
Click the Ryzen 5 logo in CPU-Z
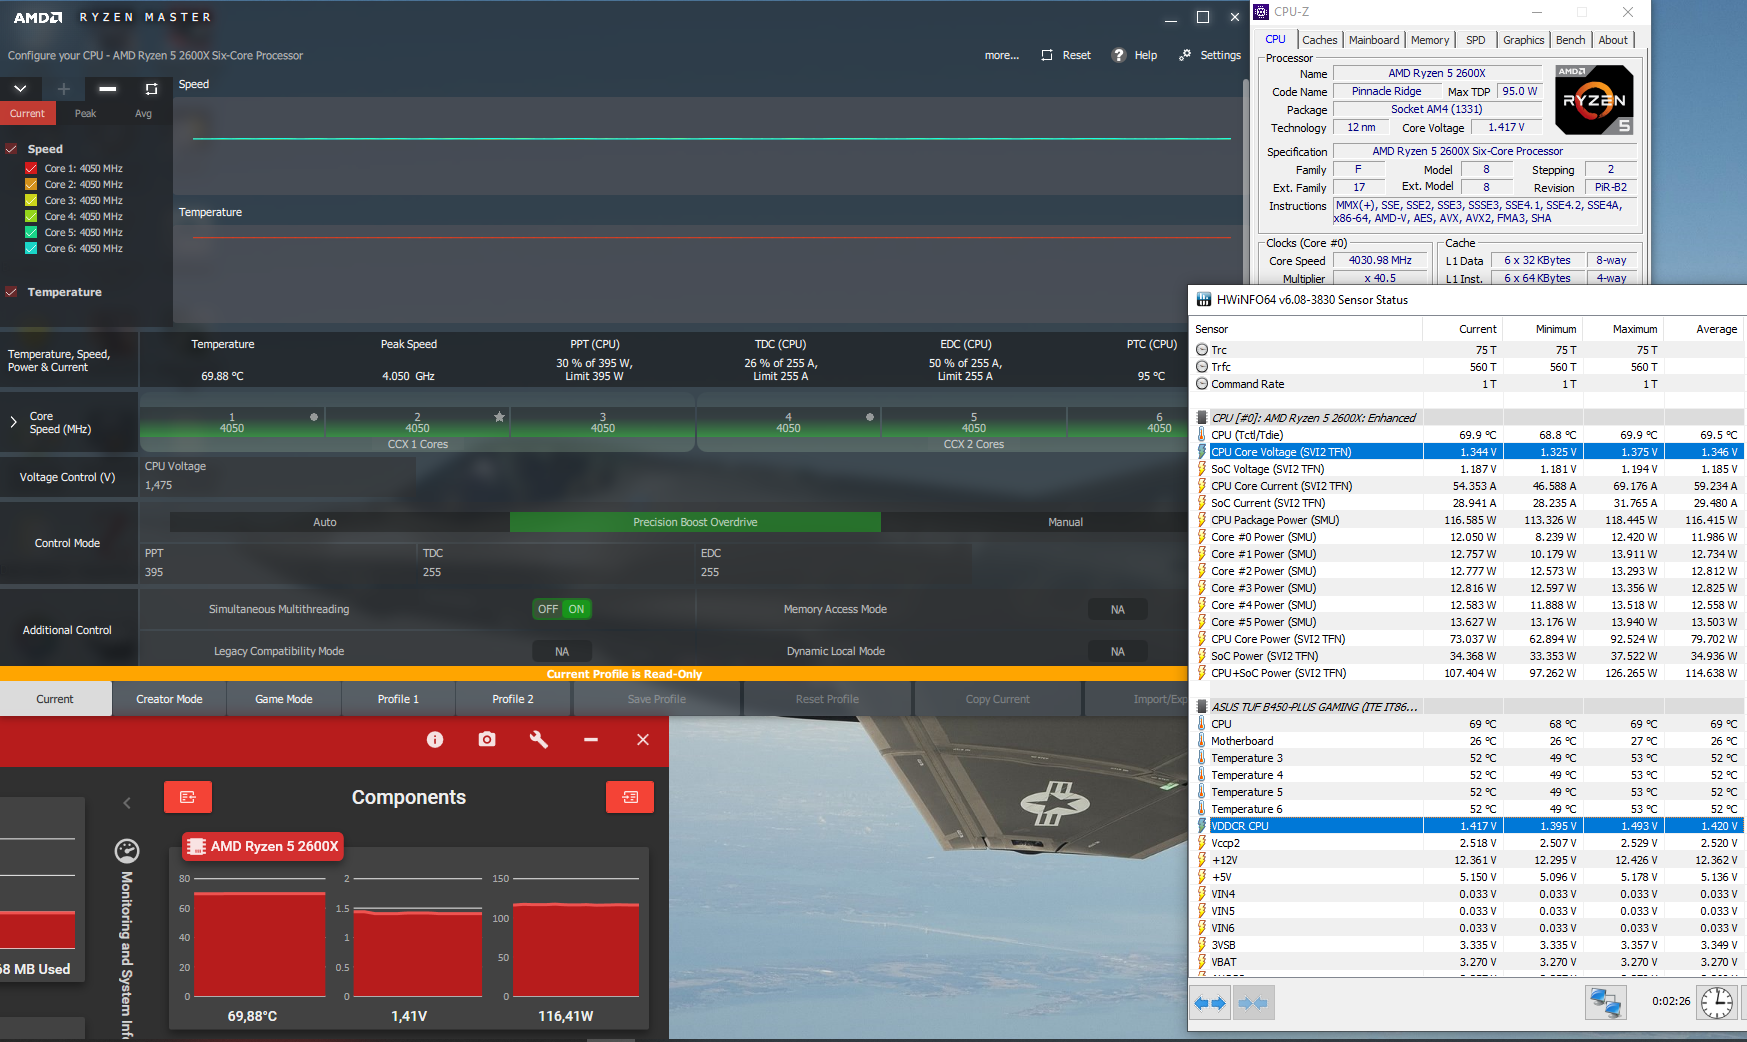pos(1595,100)
